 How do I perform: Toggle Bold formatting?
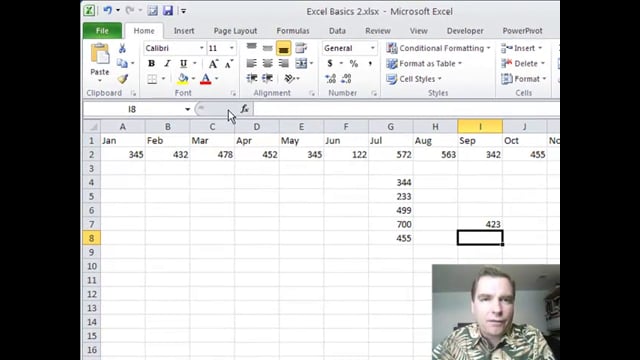151,64
